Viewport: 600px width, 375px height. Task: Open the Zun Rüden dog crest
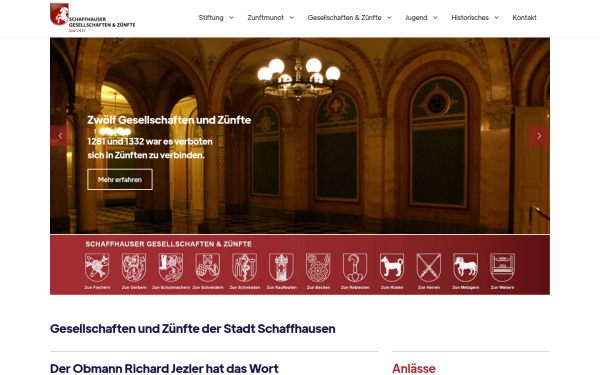point(392,267)
